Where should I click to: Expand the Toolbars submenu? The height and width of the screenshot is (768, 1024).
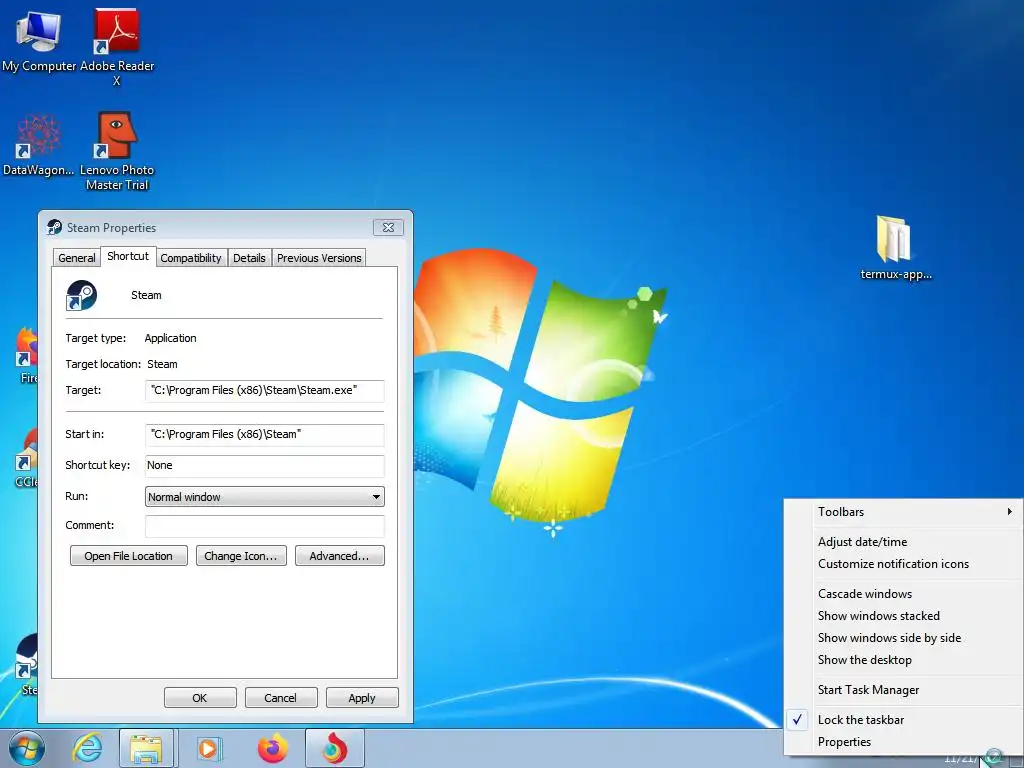coord(903,512)
